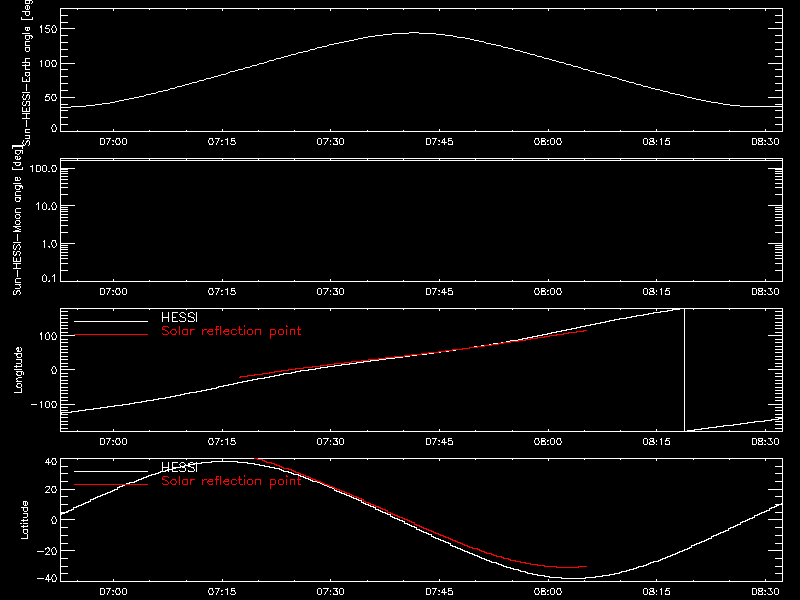Screen dimensions: 800x600
Task: Click 08:15 time label under Moon angle plot
Action: 657,291
